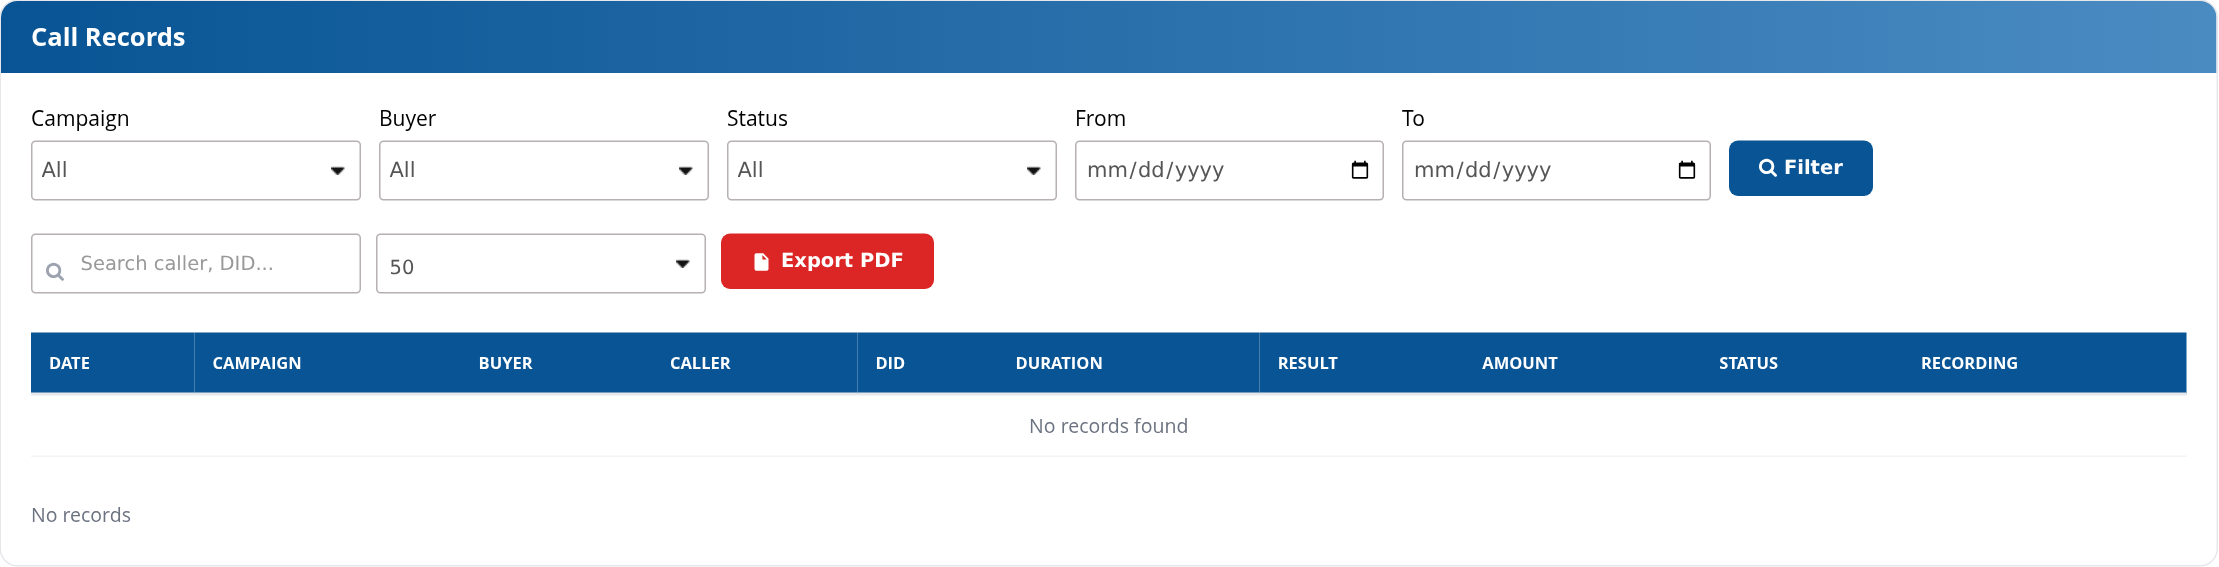Viewport: 2219px width, 567px height.
Task: Click the Call Records panel title
Action: coord(108,37)
